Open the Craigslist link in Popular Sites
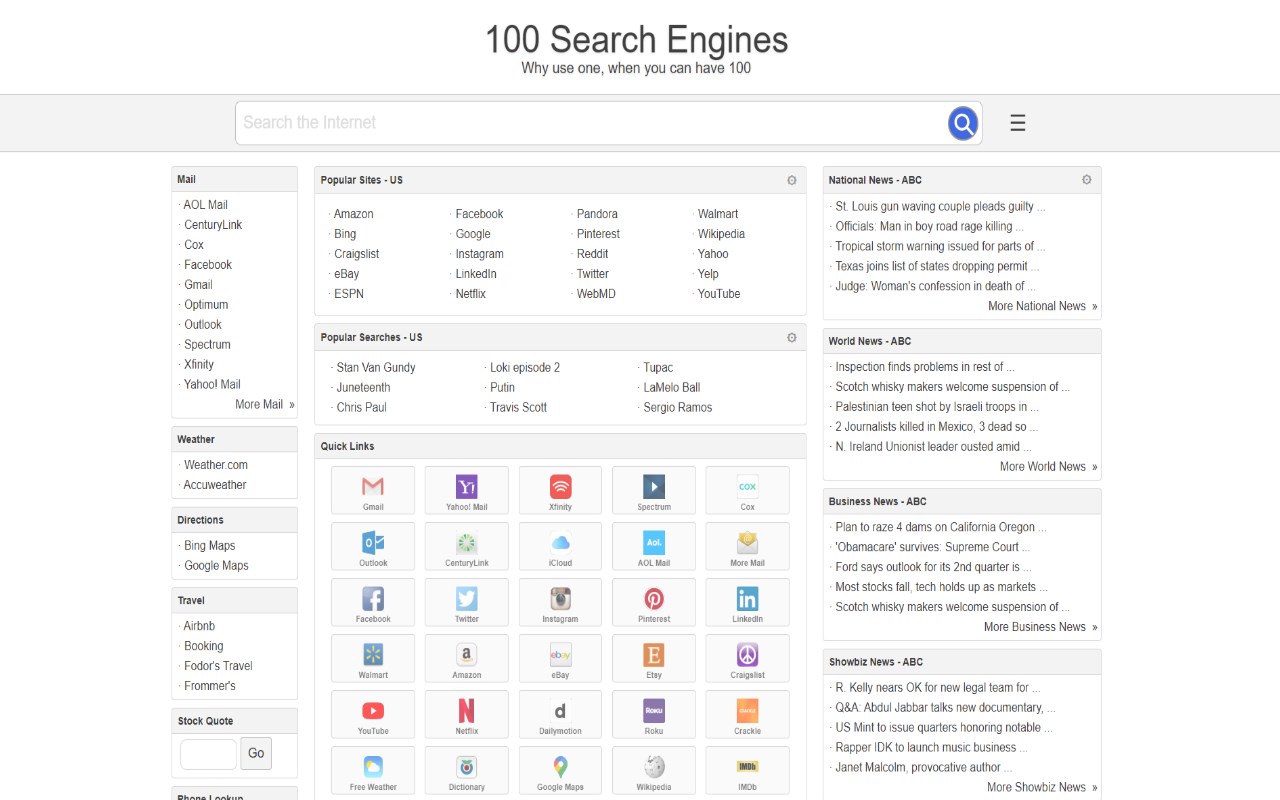 pyautogui.click(x=357, y=254)
